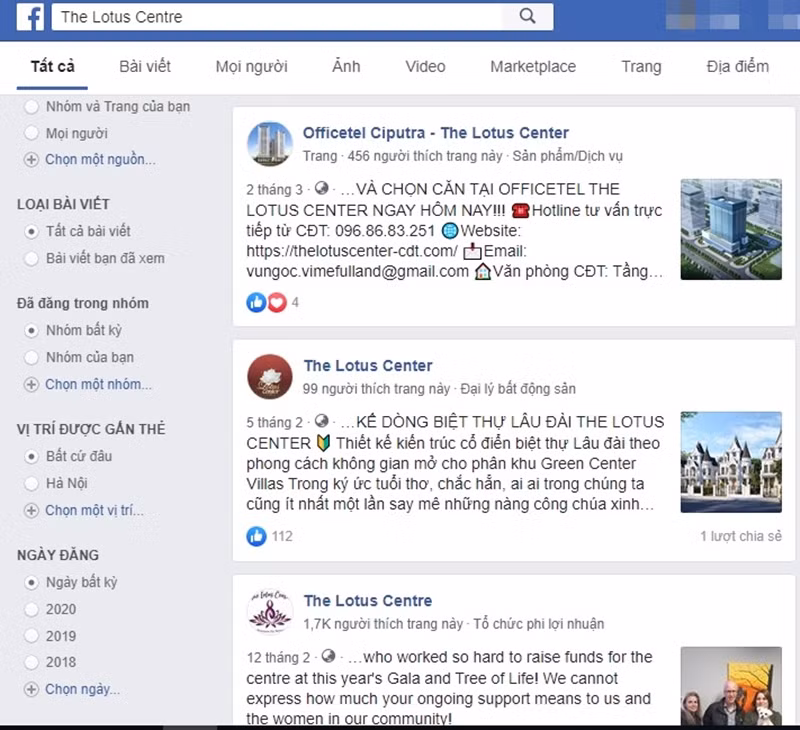
Task: Click the heart reaction icon on first post
Action: point(276,302)
